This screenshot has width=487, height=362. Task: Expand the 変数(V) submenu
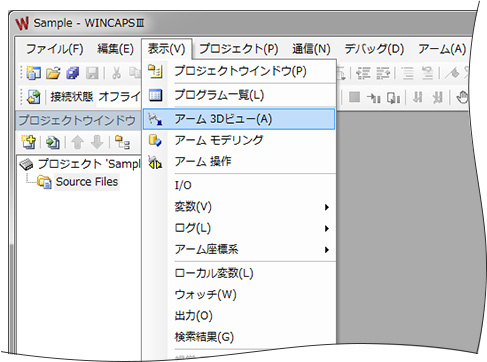[239, 207]
